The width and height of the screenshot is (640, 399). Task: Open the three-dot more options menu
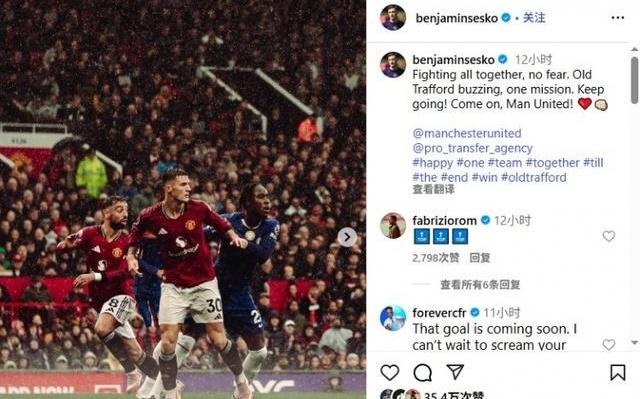(x=618, y=18)
